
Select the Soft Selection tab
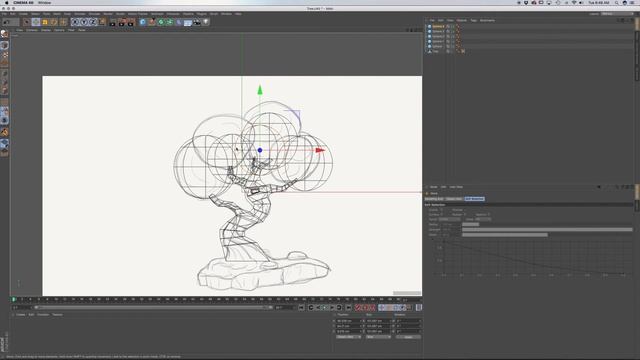pyautogui.click(x=474, y=199)
